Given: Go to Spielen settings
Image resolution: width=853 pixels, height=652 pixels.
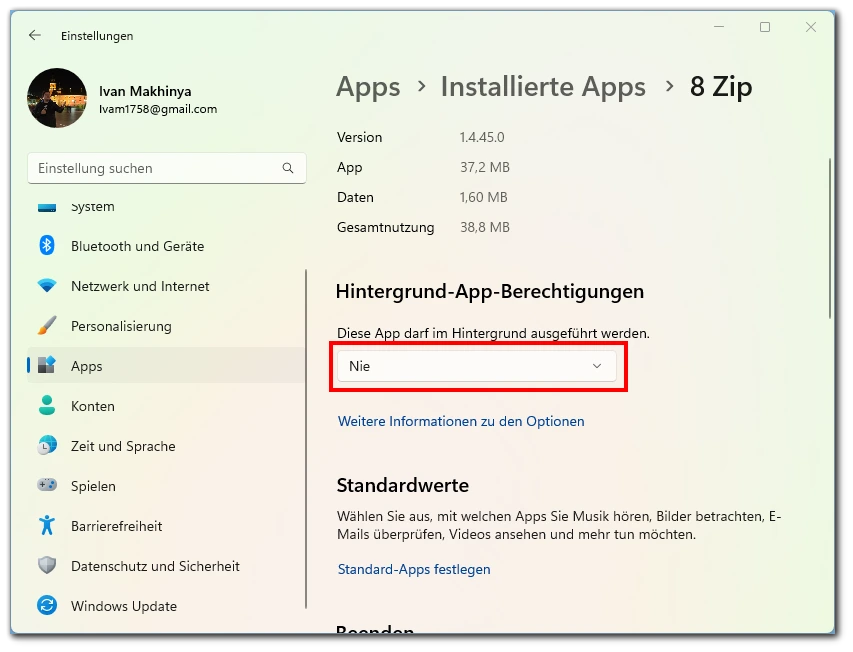Looking at the screenshot, I should pos(166,486).
